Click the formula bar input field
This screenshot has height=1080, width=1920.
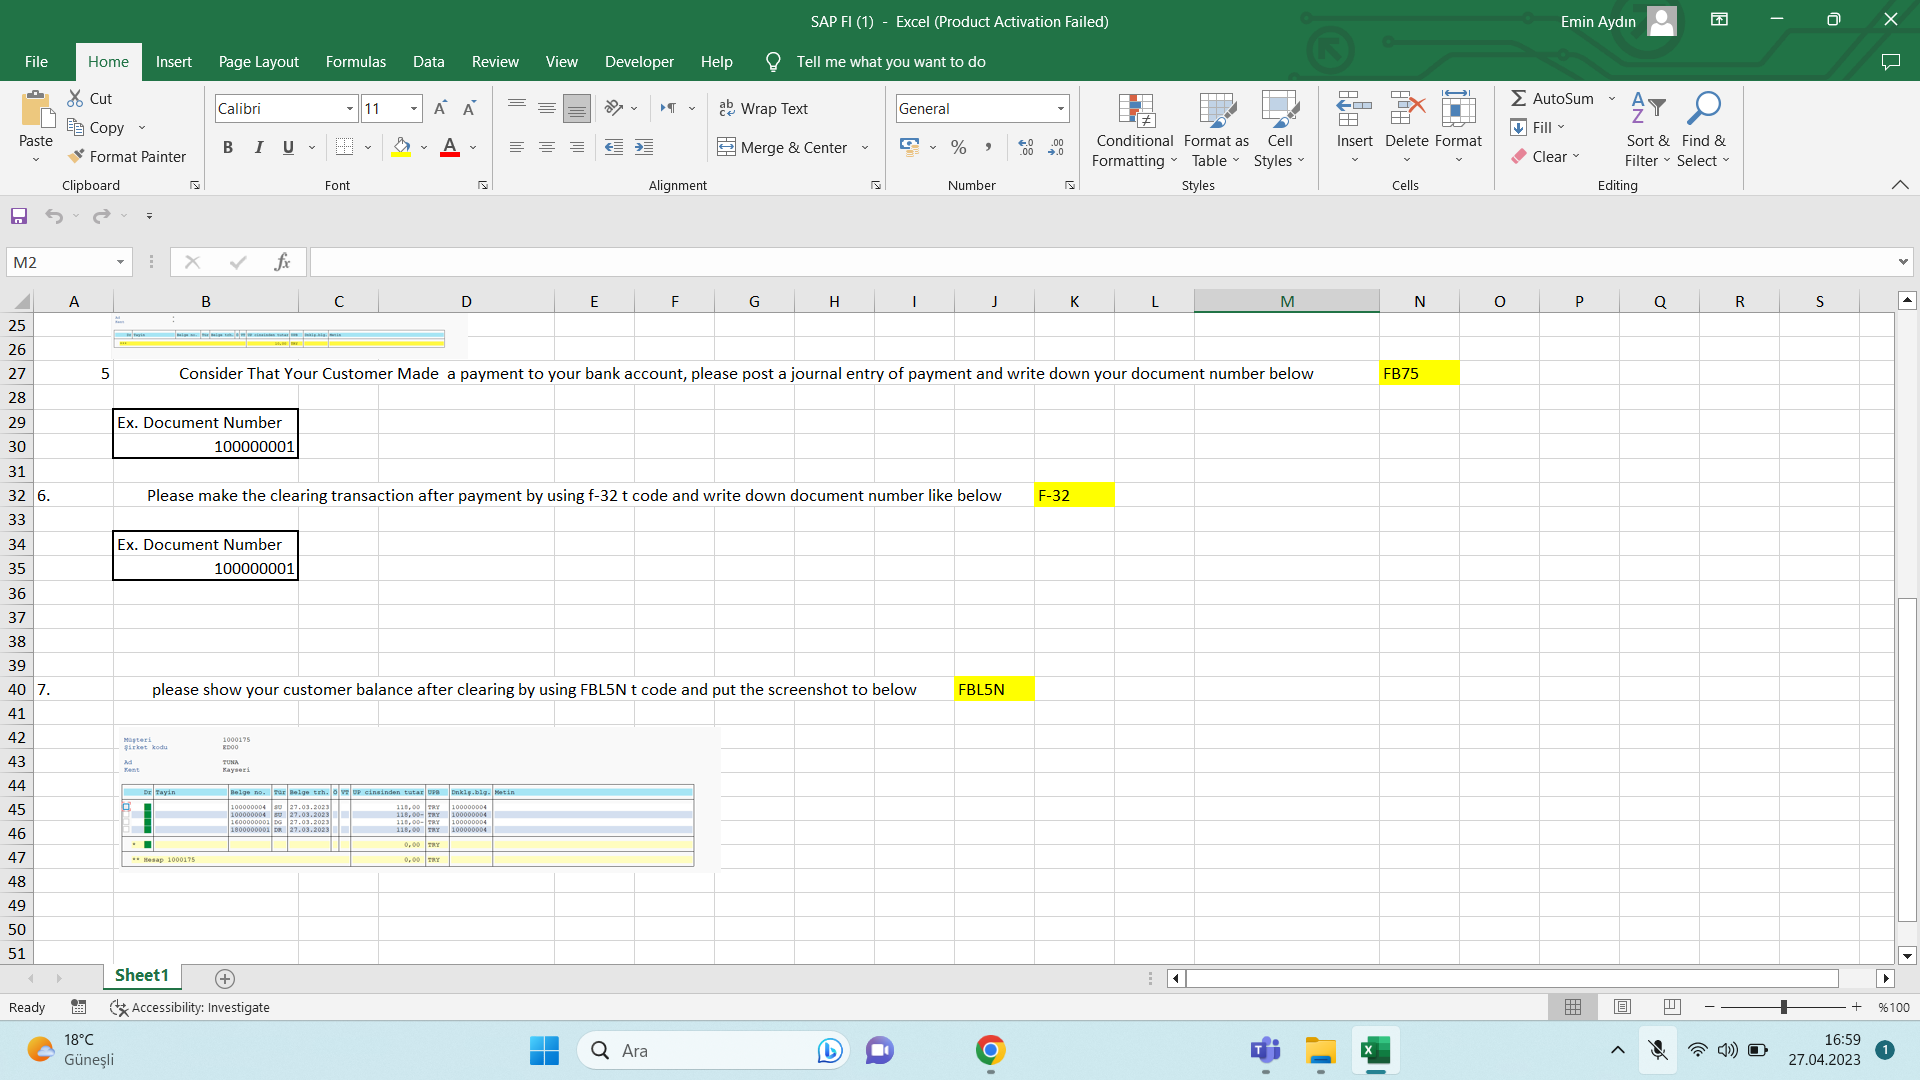[x=1102, y=262]
